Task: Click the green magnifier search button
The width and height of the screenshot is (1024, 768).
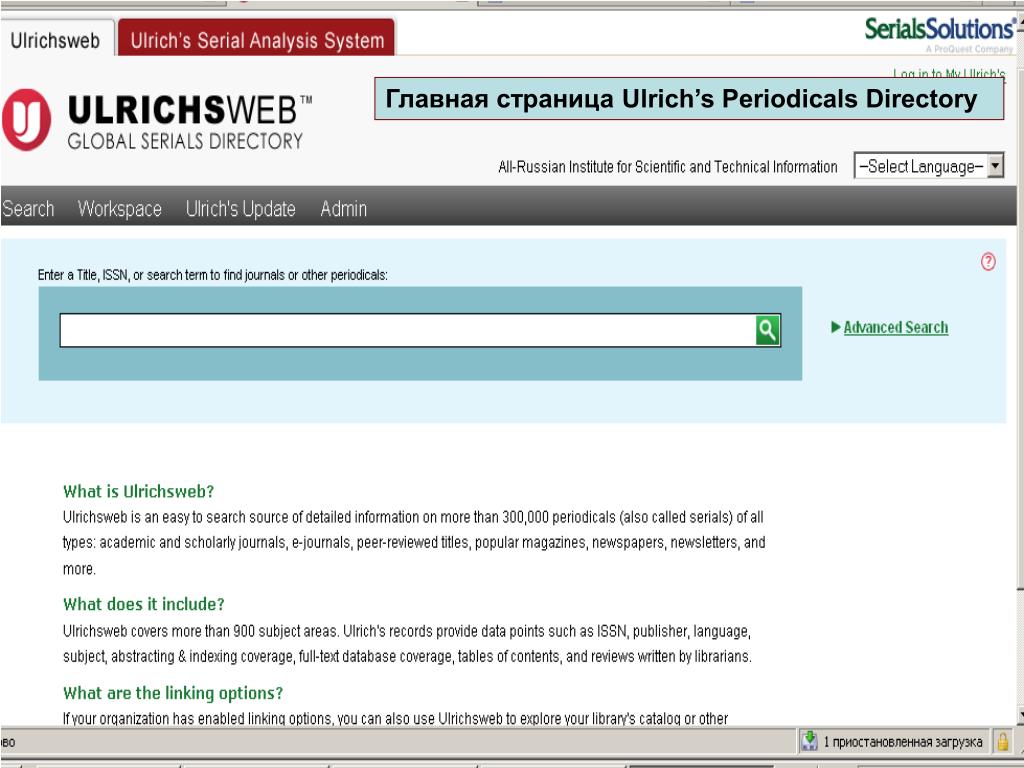Action: coord(767,330)
